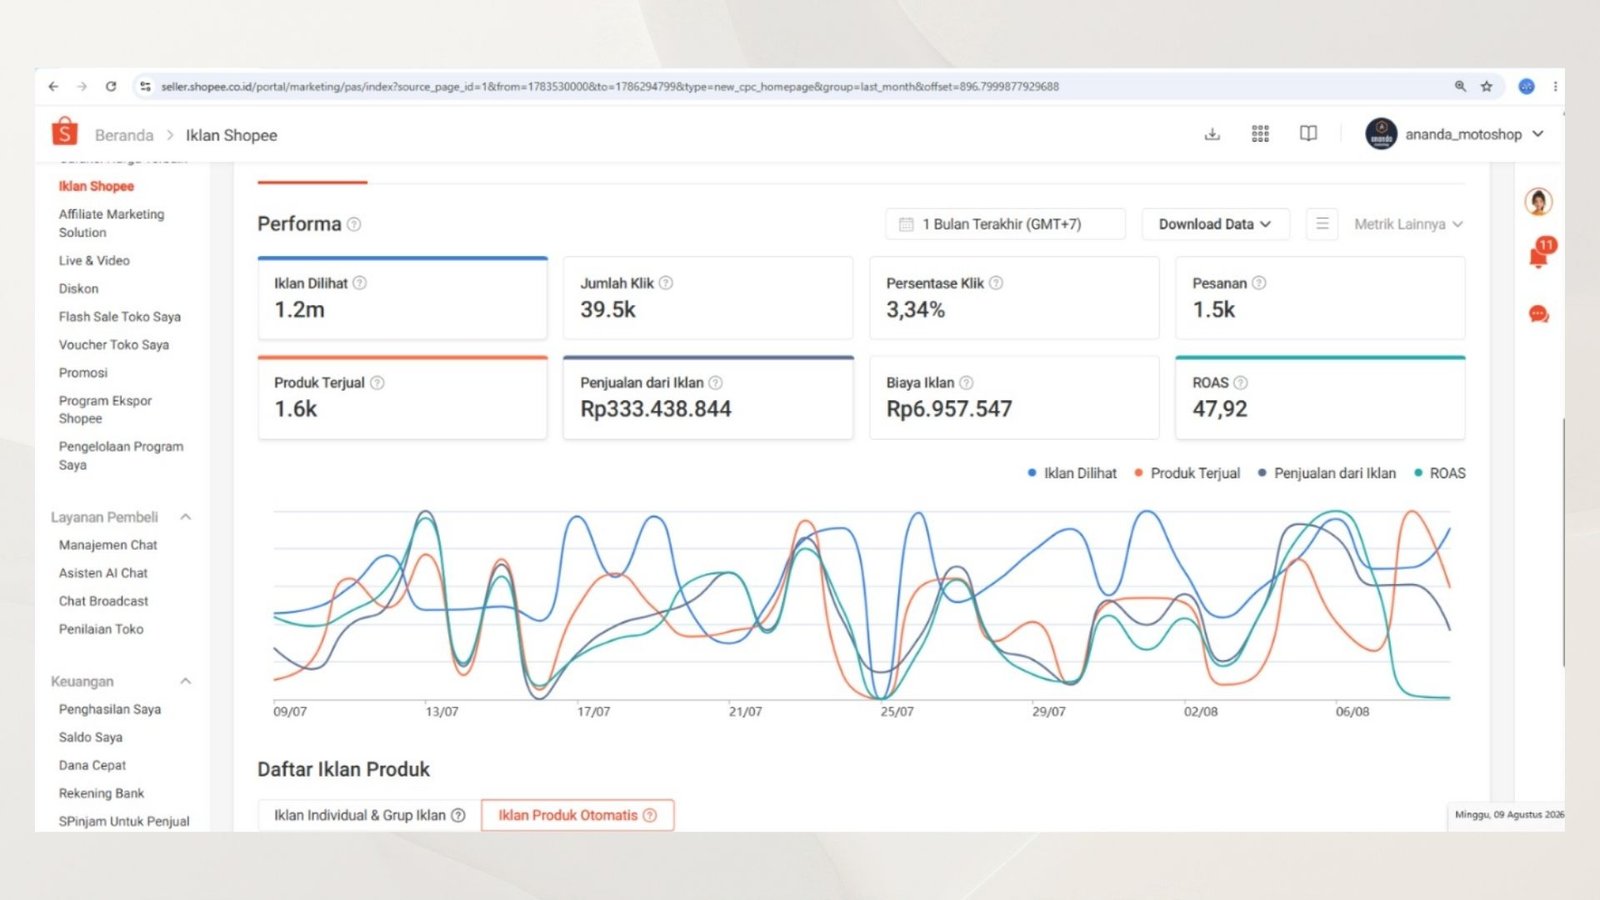Open the apps grid icon
1600x900 pixels.
tap(1260, 134)
